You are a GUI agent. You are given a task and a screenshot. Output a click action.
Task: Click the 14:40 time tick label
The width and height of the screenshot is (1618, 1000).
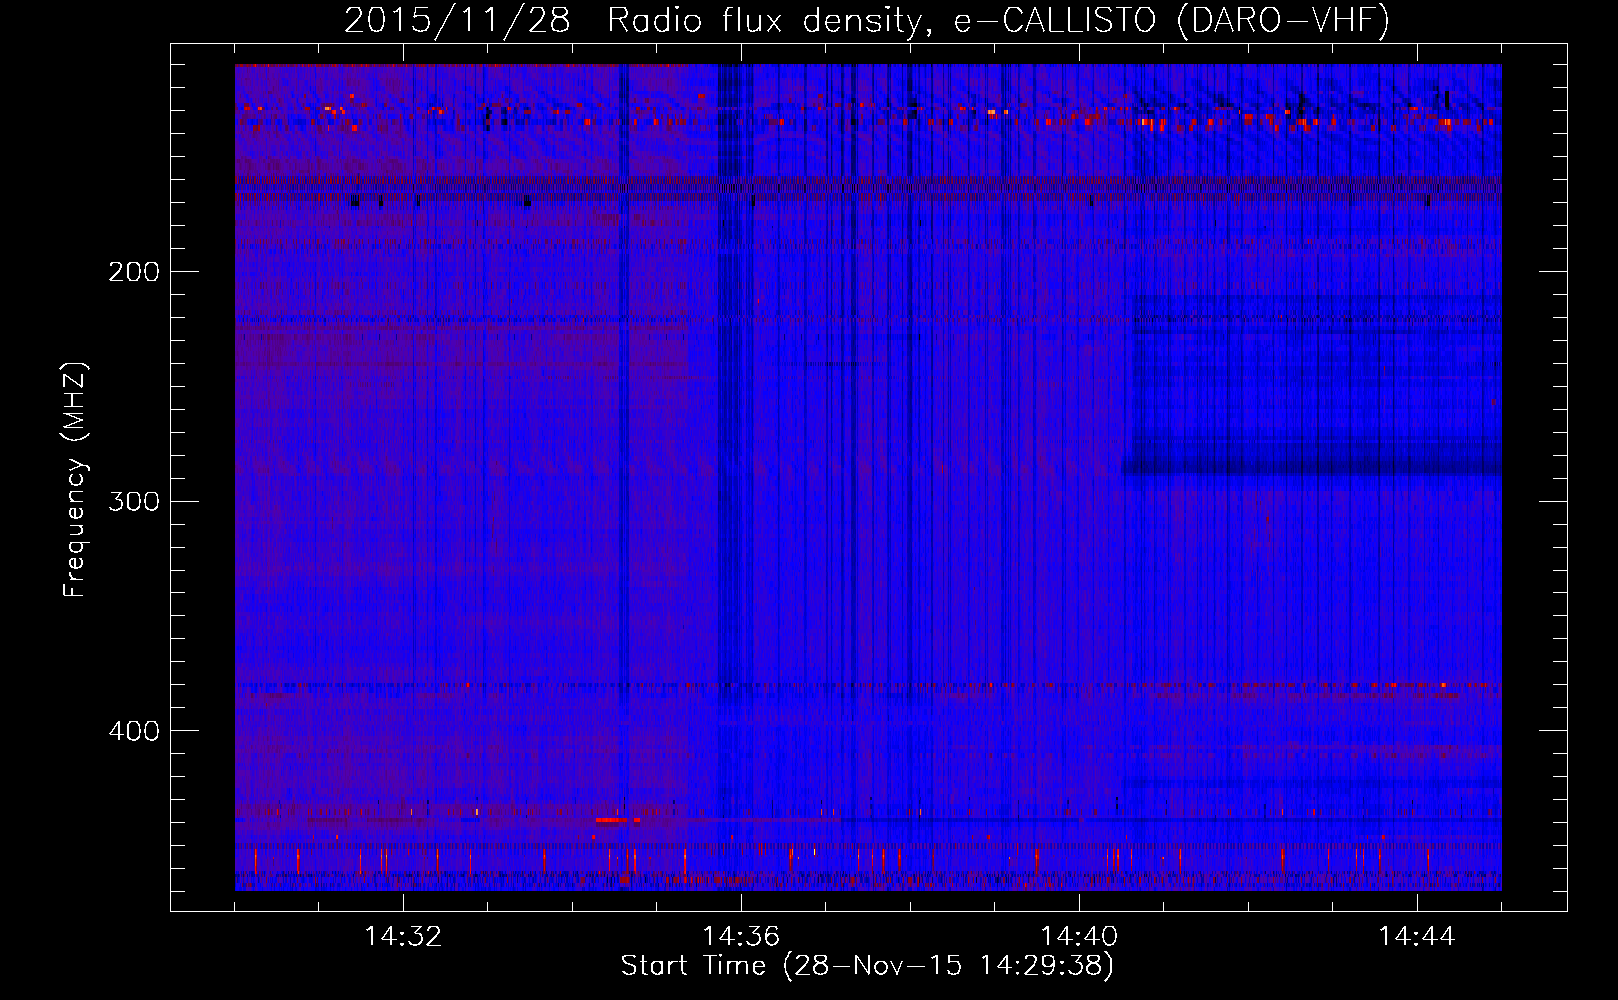(1079, 937)
